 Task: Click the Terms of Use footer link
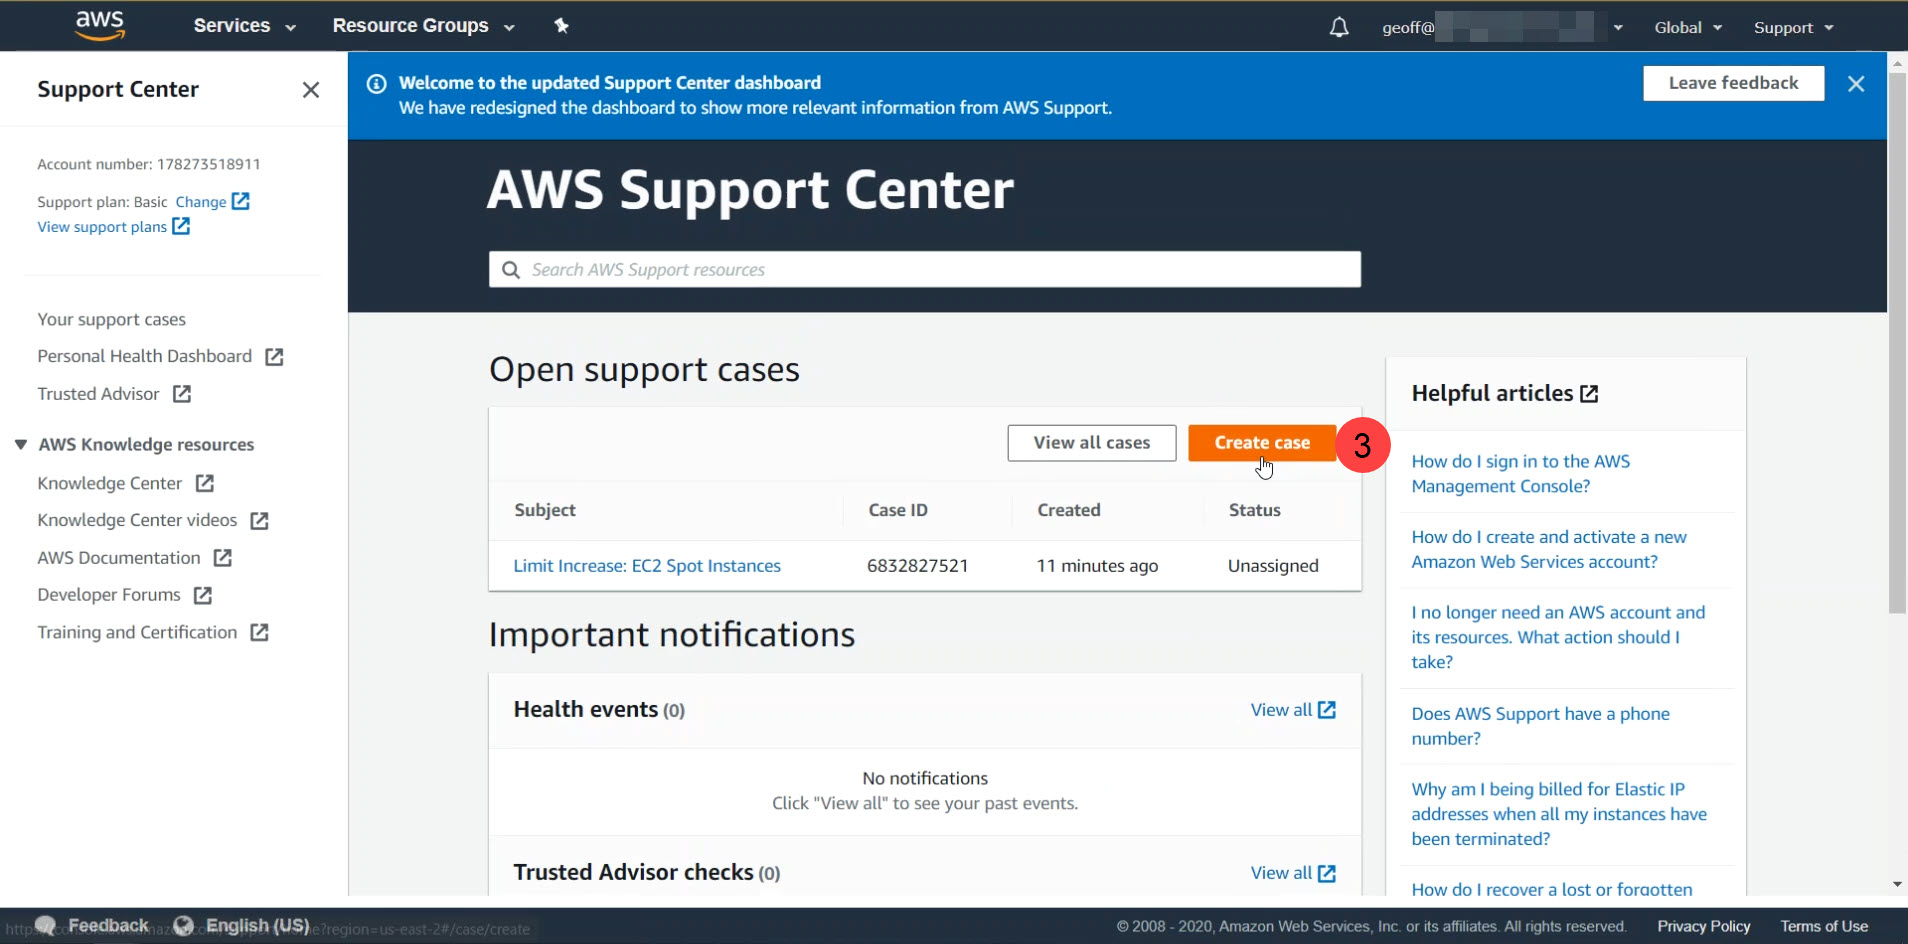1824,926
